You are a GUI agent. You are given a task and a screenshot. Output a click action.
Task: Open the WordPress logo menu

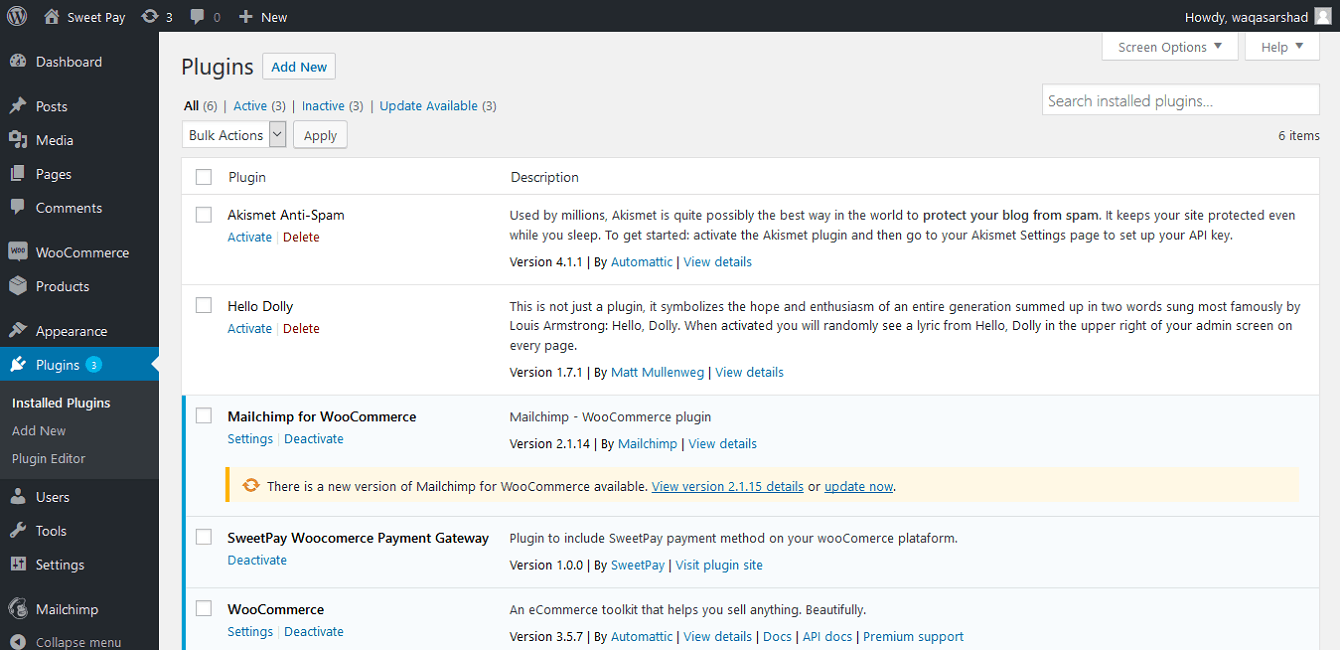17,16
